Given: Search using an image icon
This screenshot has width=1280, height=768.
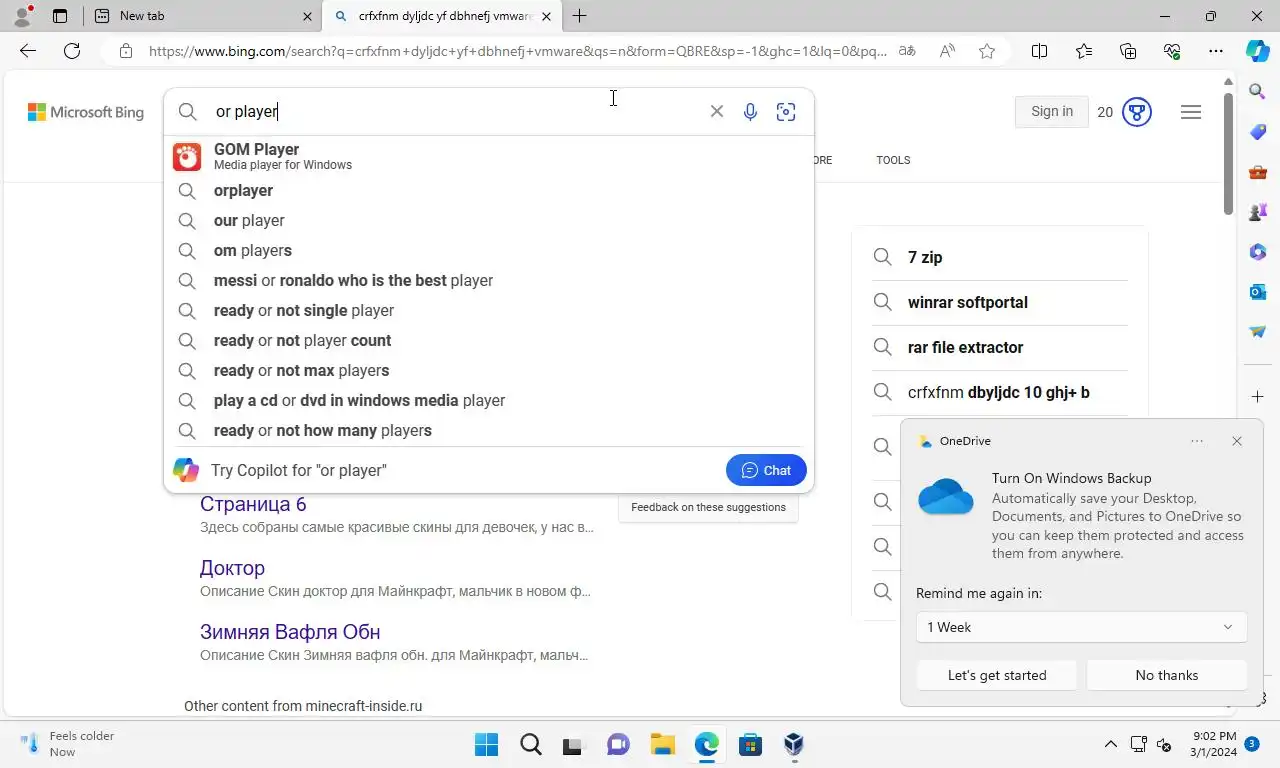Looking at the screenshot, I should 786,111.
